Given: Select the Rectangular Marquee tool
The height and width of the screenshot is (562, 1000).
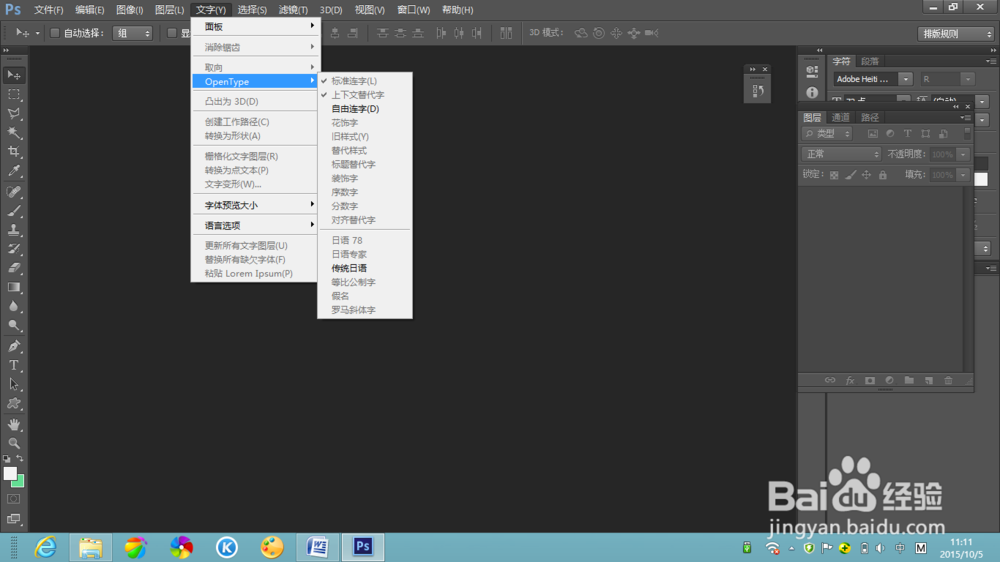Looking at the screenshot, I should coord(14,94).
